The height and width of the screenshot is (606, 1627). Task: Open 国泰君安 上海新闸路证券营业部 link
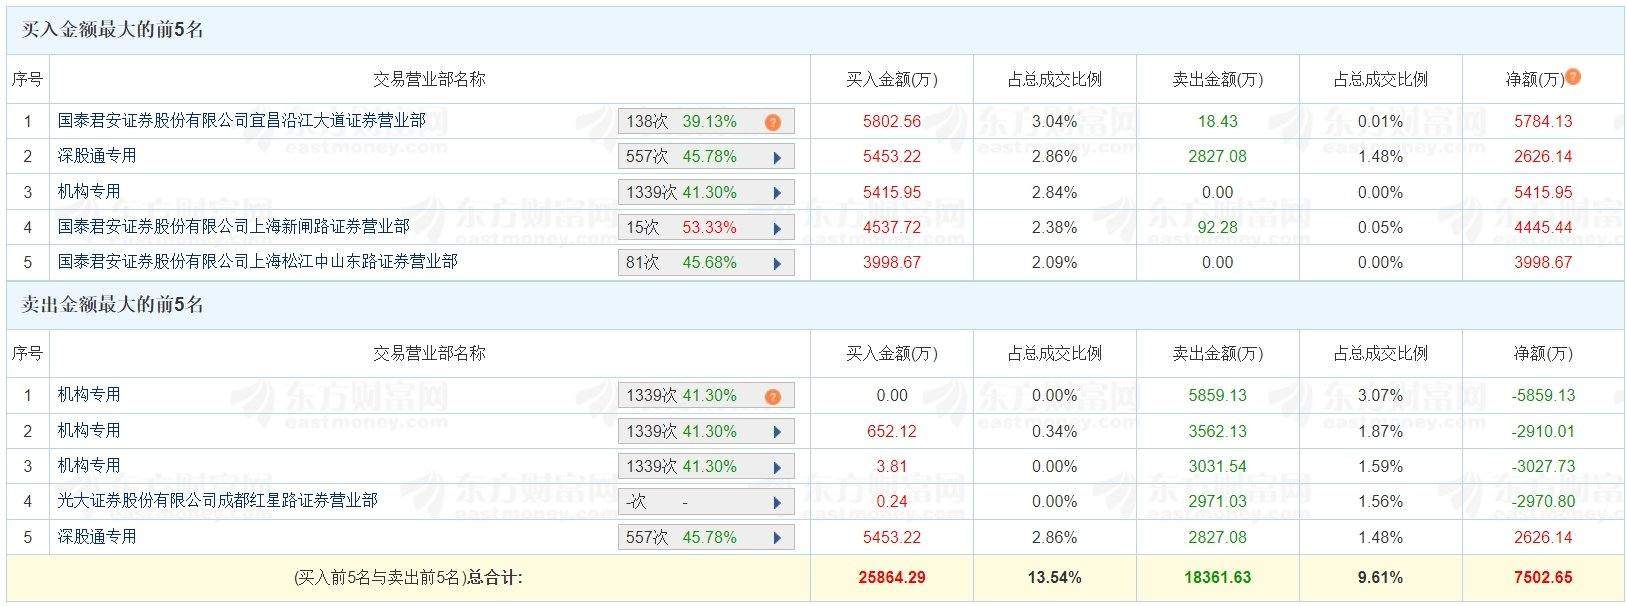click(233, 227)
